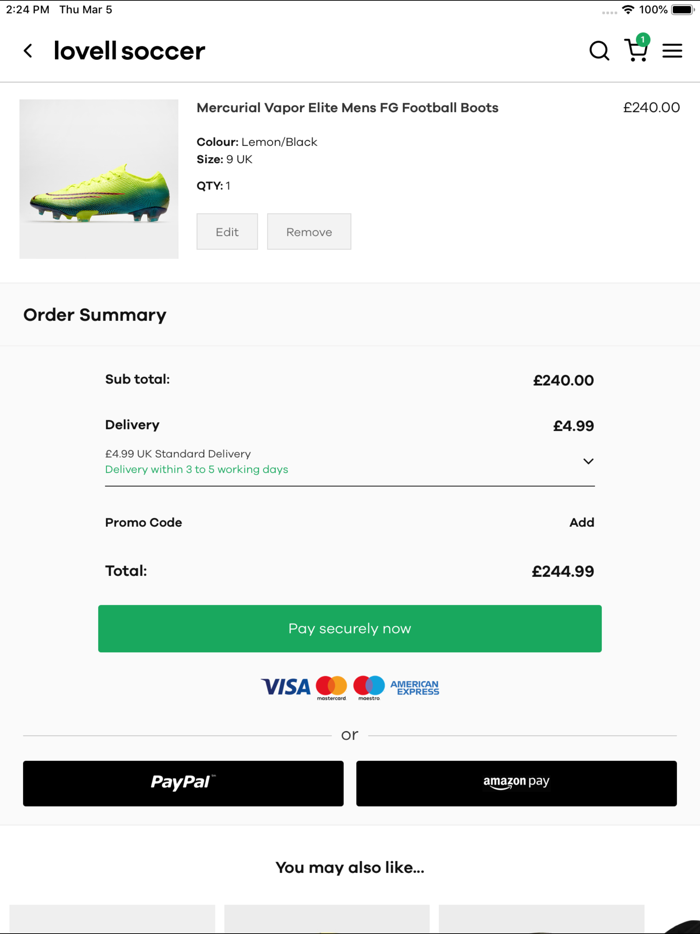
Task: Tap the back arrow icon
Action: click(28, 51)
